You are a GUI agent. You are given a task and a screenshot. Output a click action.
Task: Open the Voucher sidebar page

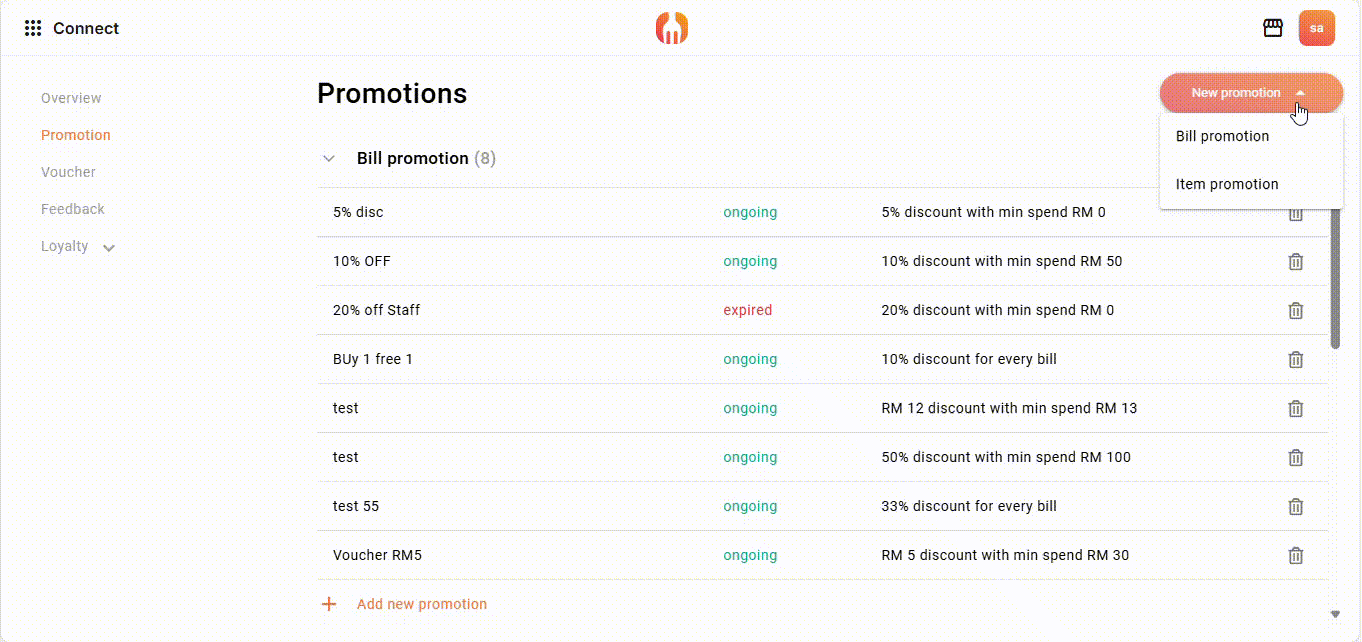[x=68, y=172]
